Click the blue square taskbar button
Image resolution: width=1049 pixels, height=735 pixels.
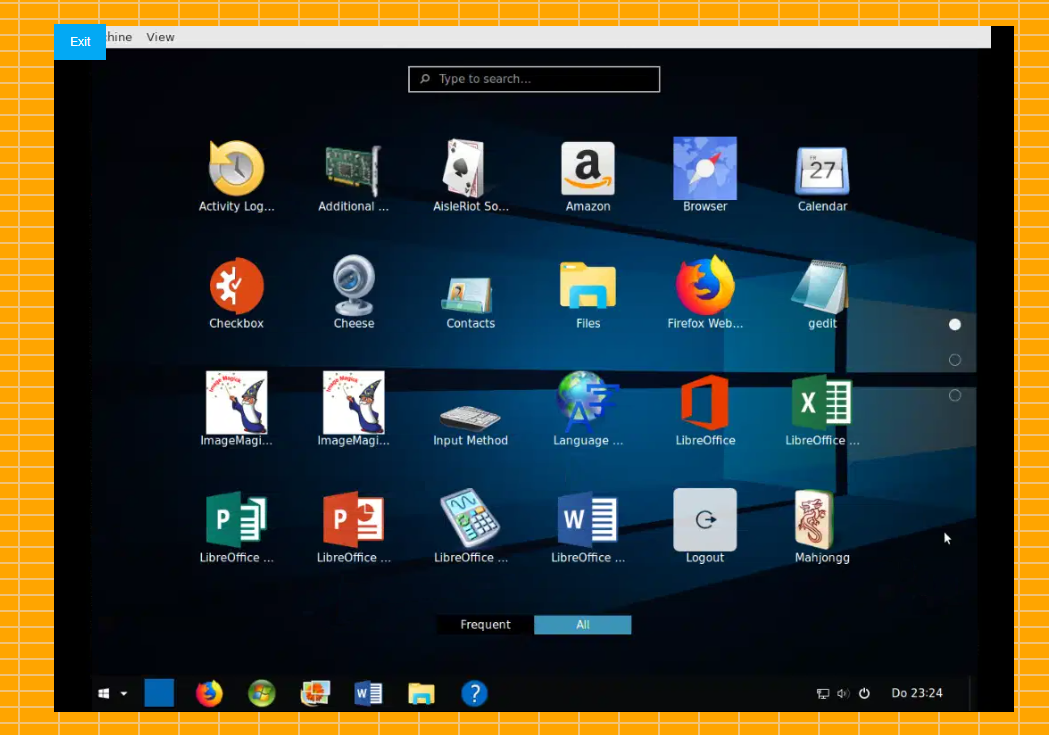tap(159, 693)
